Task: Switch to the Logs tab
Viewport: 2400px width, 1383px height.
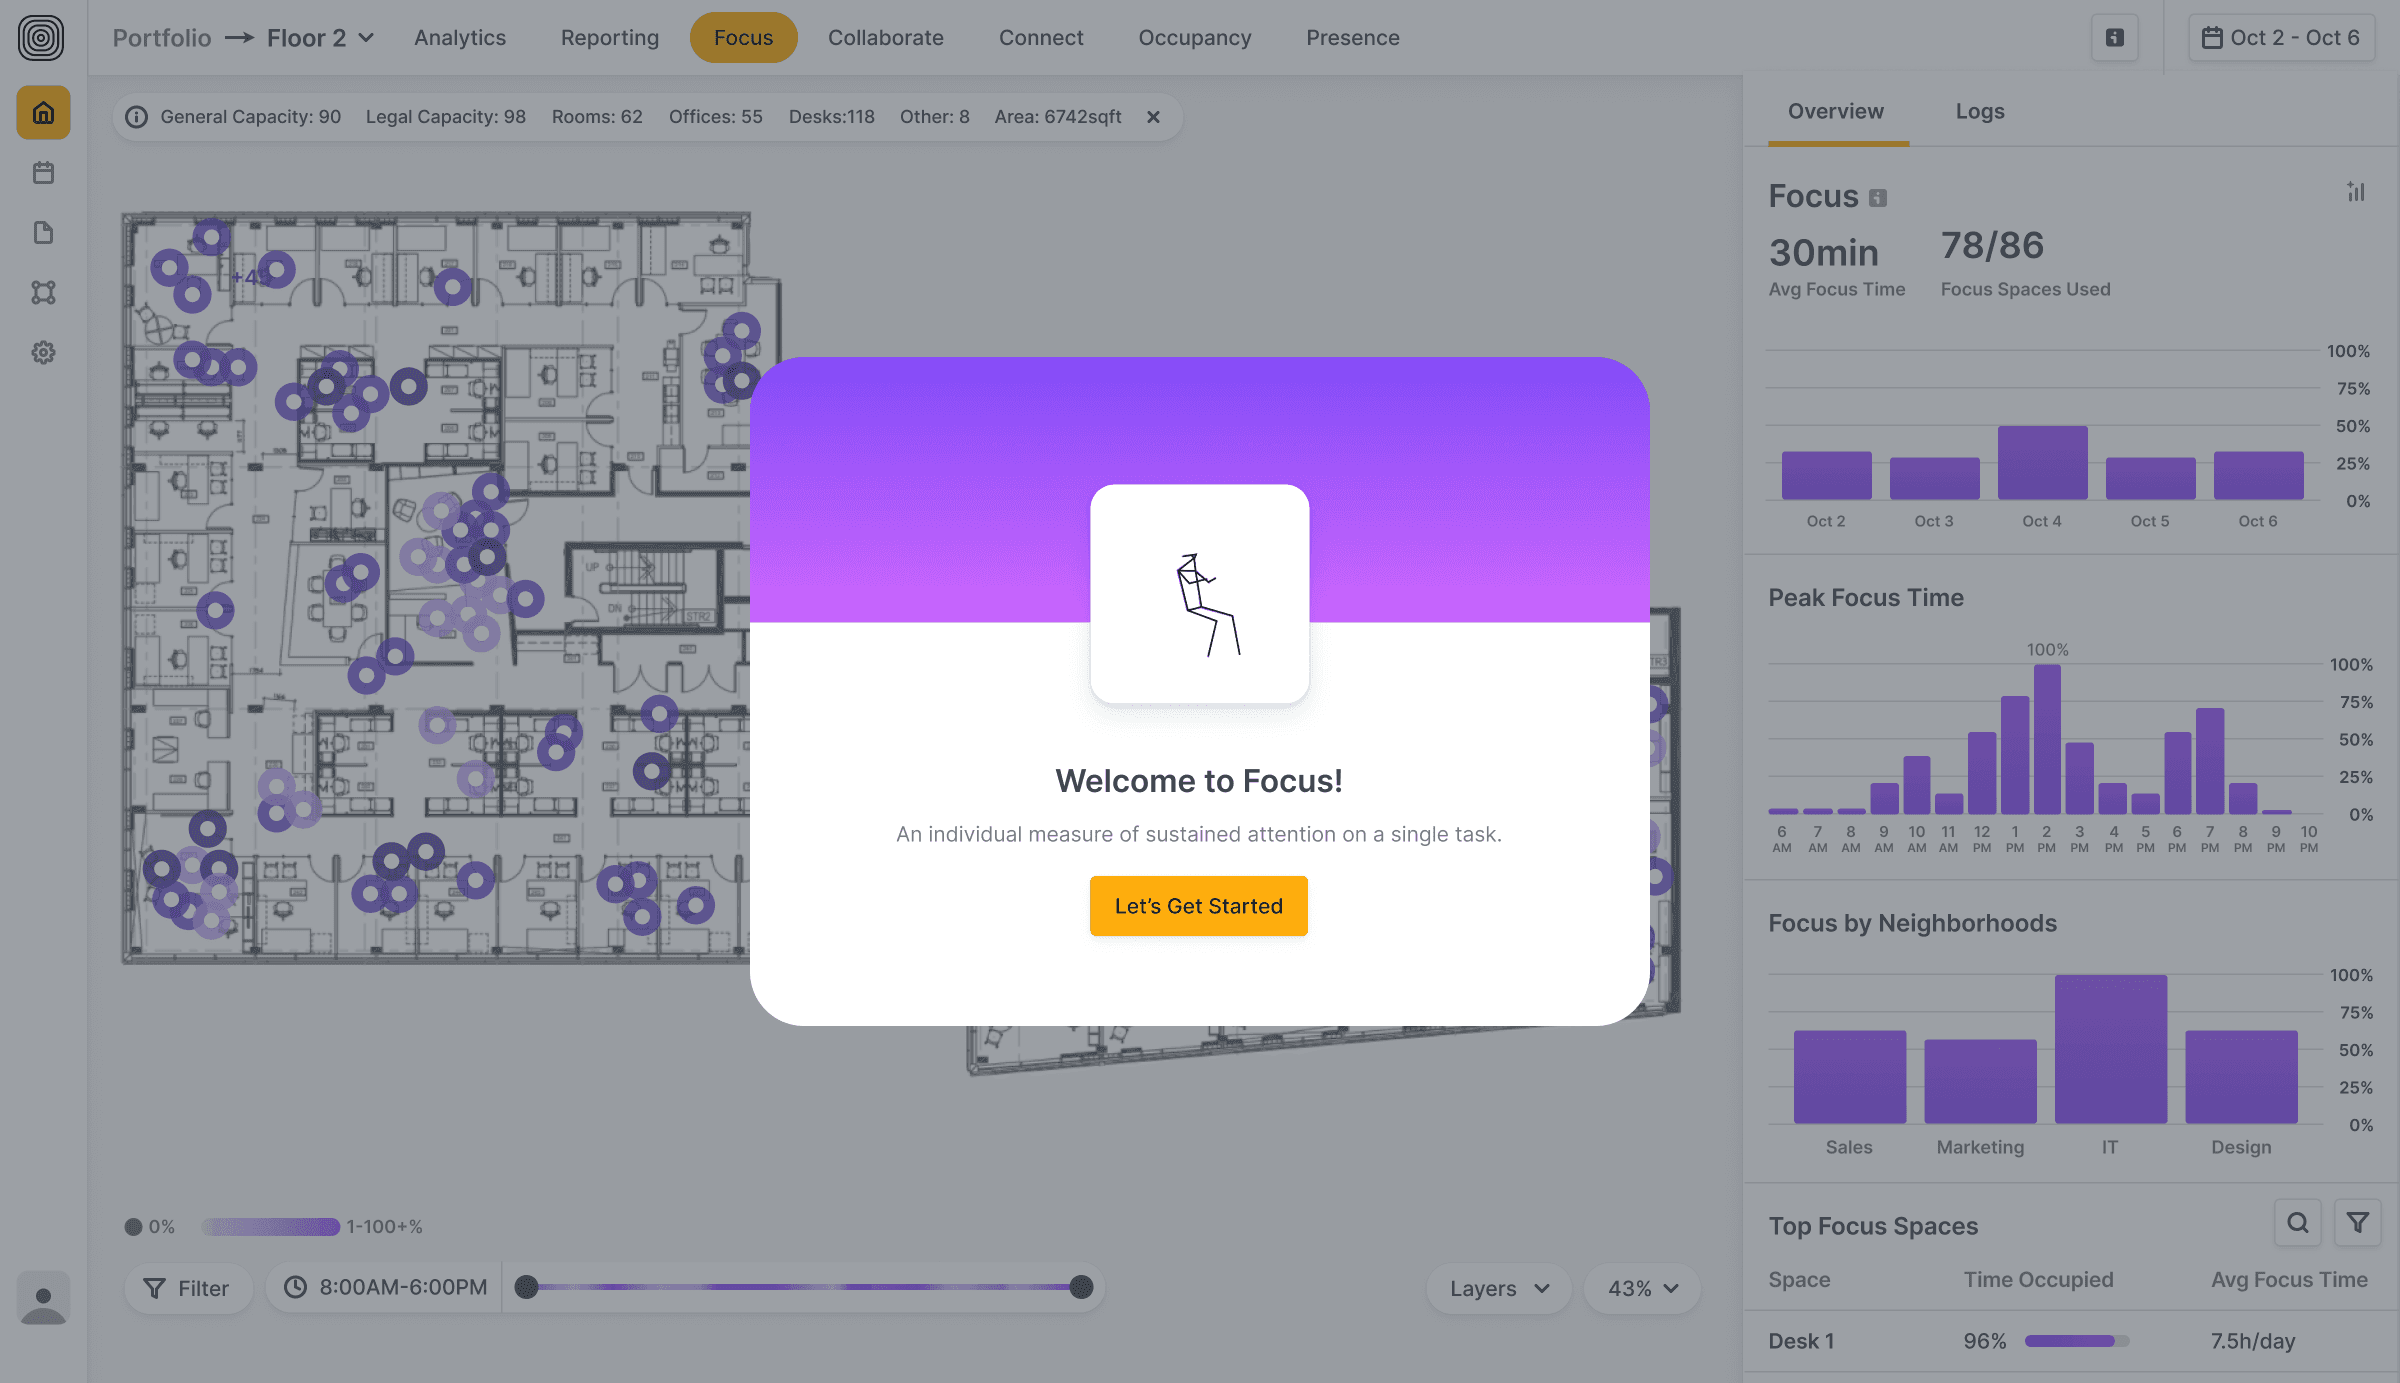Action: [x=1979, y=111]
